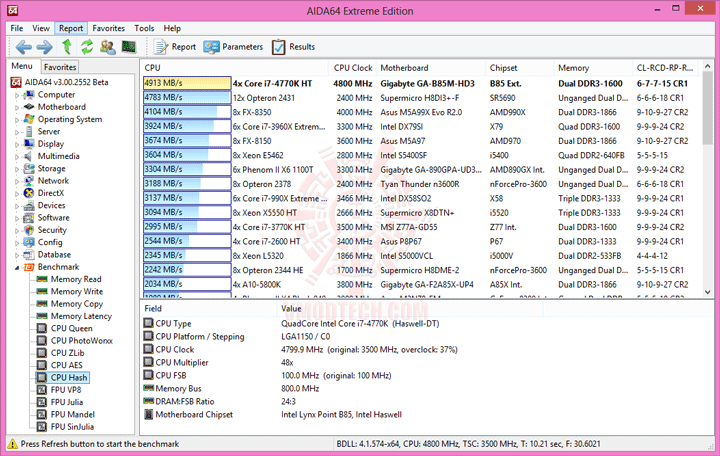Select the Devices tree icon
This screenshot has height=456, width=720.
point(29,205)
